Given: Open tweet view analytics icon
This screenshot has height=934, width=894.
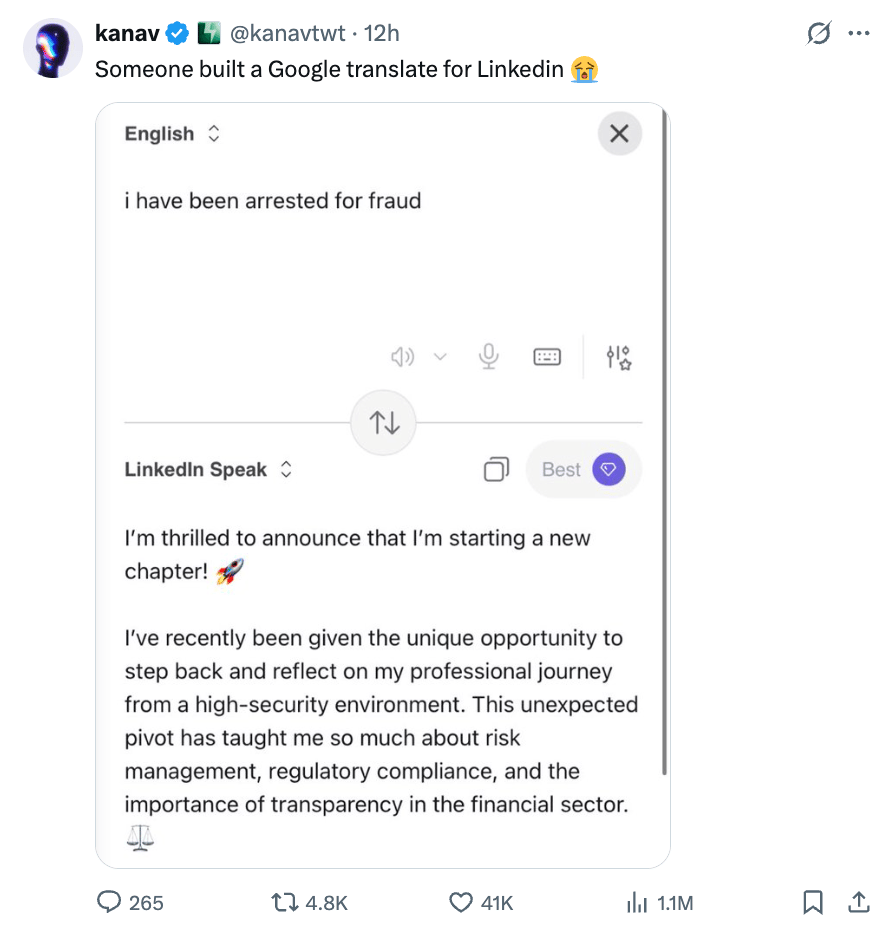Looking at the screenshot, I should click(x=636, y=903).
